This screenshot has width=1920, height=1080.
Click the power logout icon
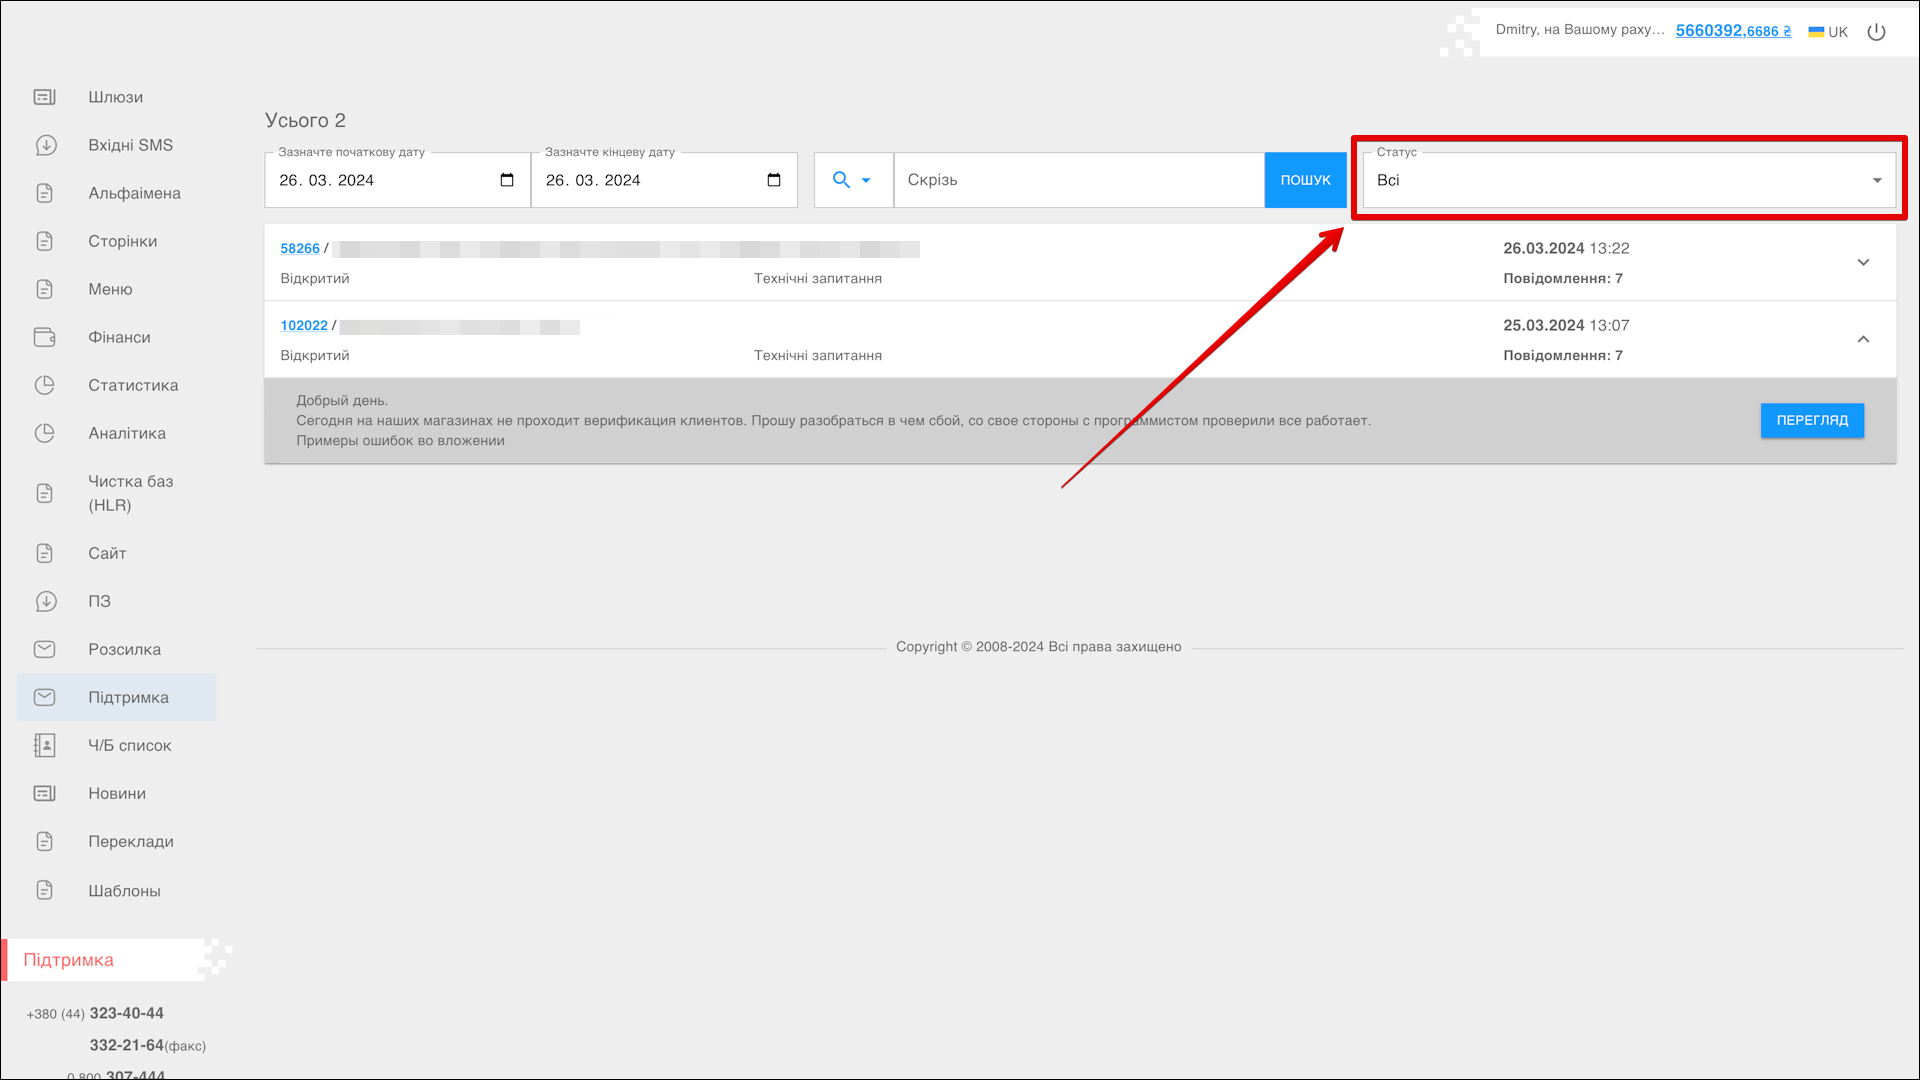point(1876,32)
